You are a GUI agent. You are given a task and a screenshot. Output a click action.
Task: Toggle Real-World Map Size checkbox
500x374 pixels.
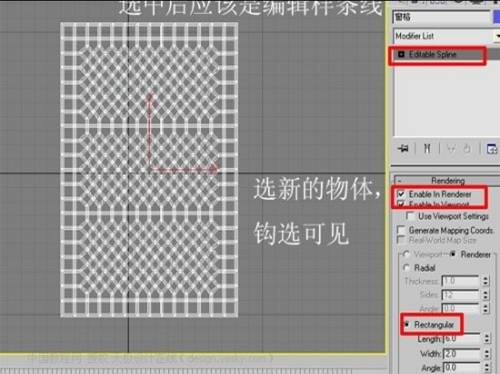point(401,240)
